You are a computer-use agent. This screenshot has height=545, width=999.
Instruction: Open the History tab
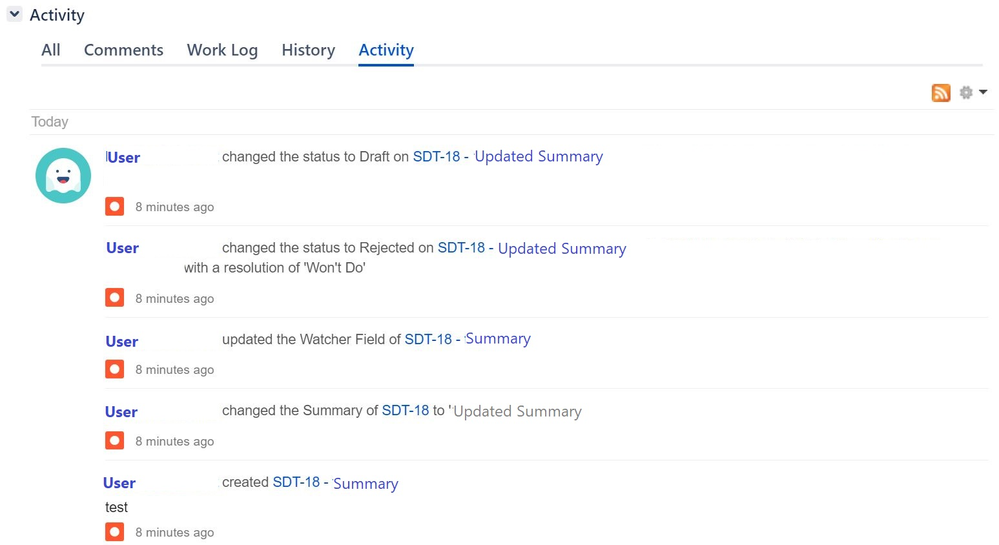click(x=308, y=50)
